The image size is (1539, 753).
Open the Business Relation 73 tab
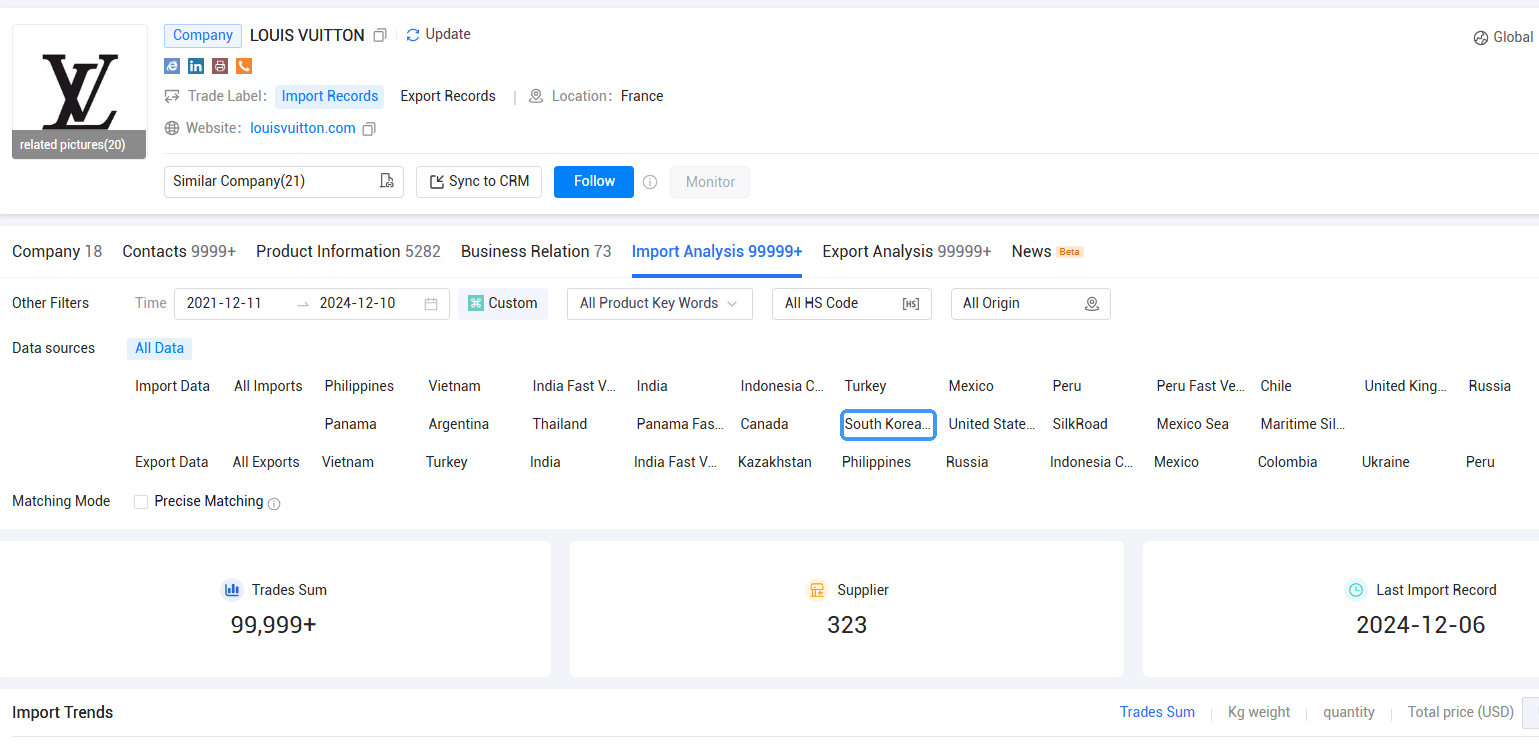point(536,252)
